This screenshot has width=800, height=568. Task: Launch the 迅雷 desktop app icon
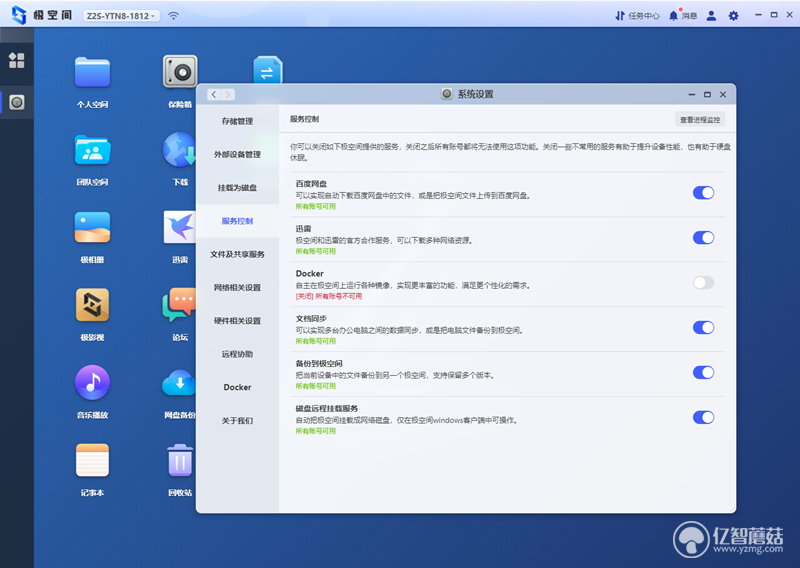pyautogui.click(x=180, y=227)
